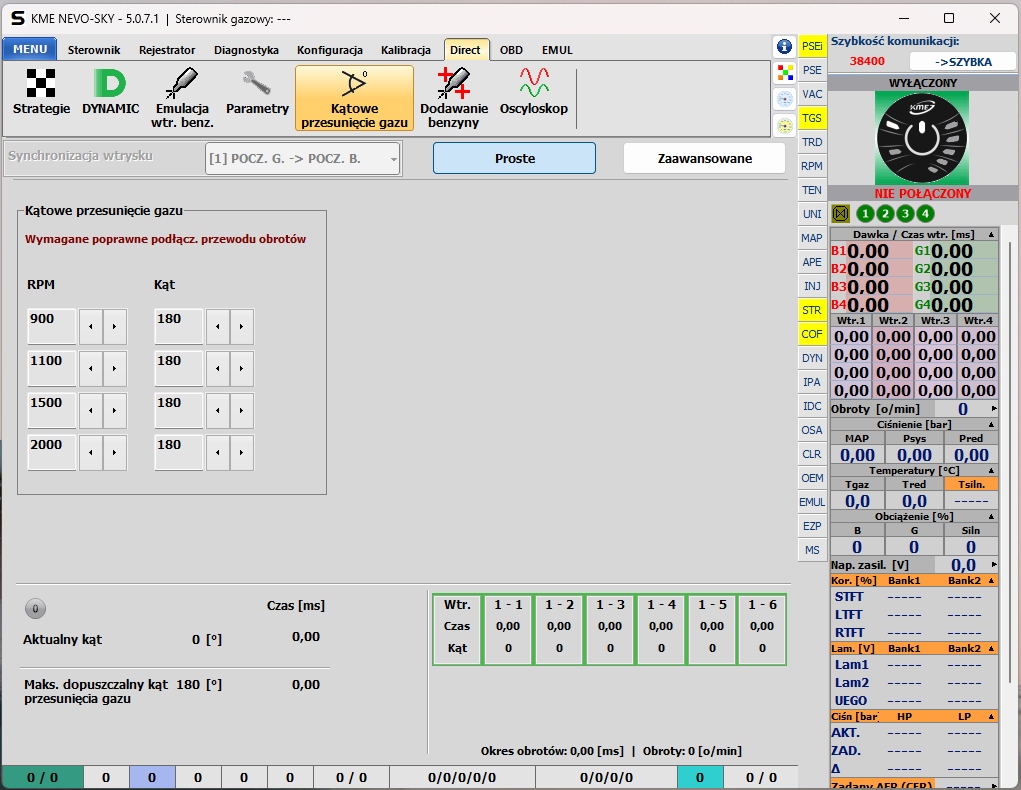Open the Oscyloskop waveform tool
Image resolution: width=1021 pixels, height=790 pixels.
coord(533,93)
